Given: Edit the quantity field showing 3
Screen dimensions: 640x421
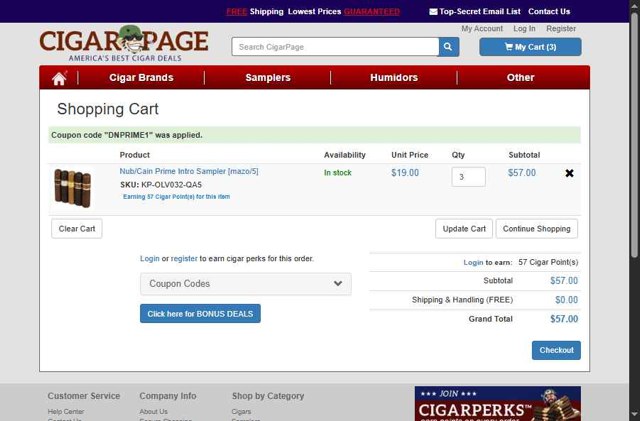Looking at the screenshot, I should point(468,177).
